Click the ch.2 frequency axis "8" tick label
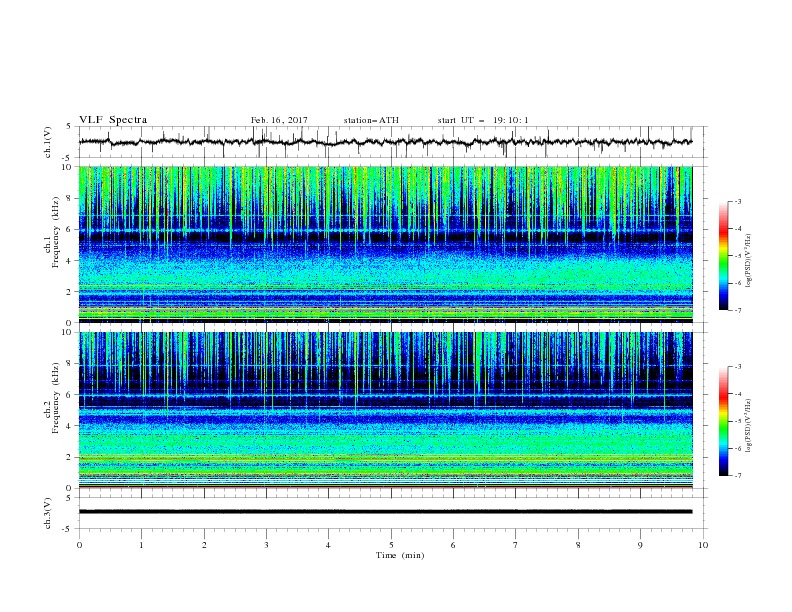Image resolution: width=792 pixels, height=612 pixels. pyautogui.click(x=70, y=364)
